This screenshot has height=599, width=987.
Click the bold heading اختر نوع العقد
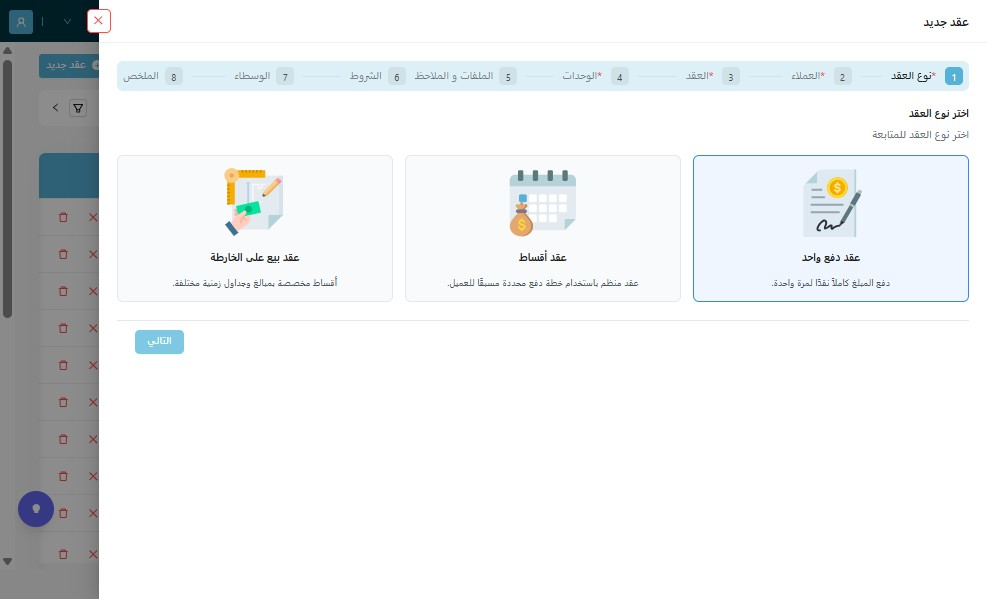[x=939, y=113]
